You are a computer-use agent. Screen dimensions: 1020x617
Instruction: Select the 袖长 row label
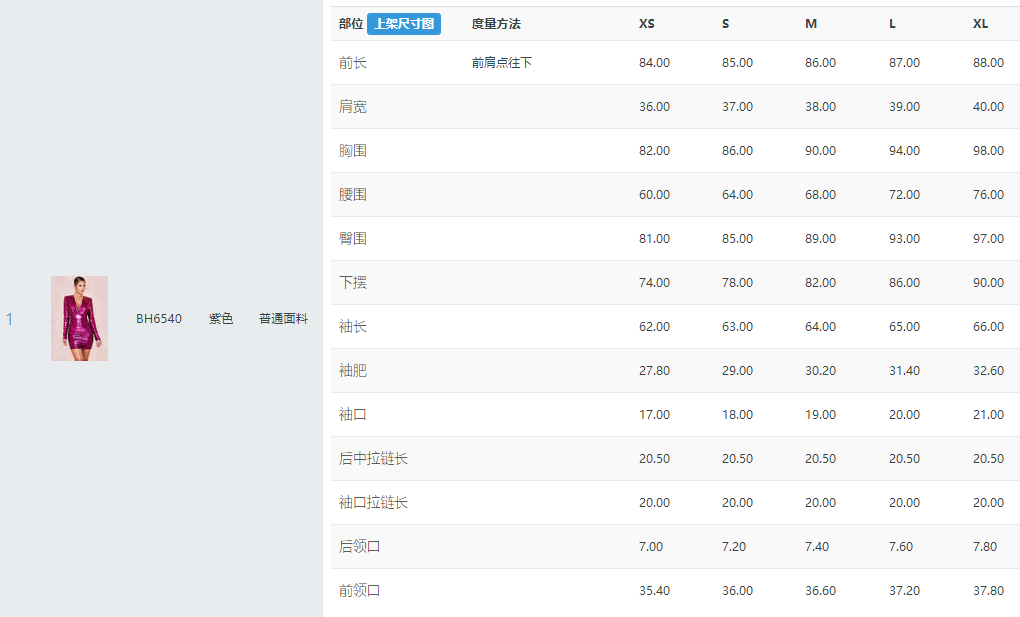point(353,327)
